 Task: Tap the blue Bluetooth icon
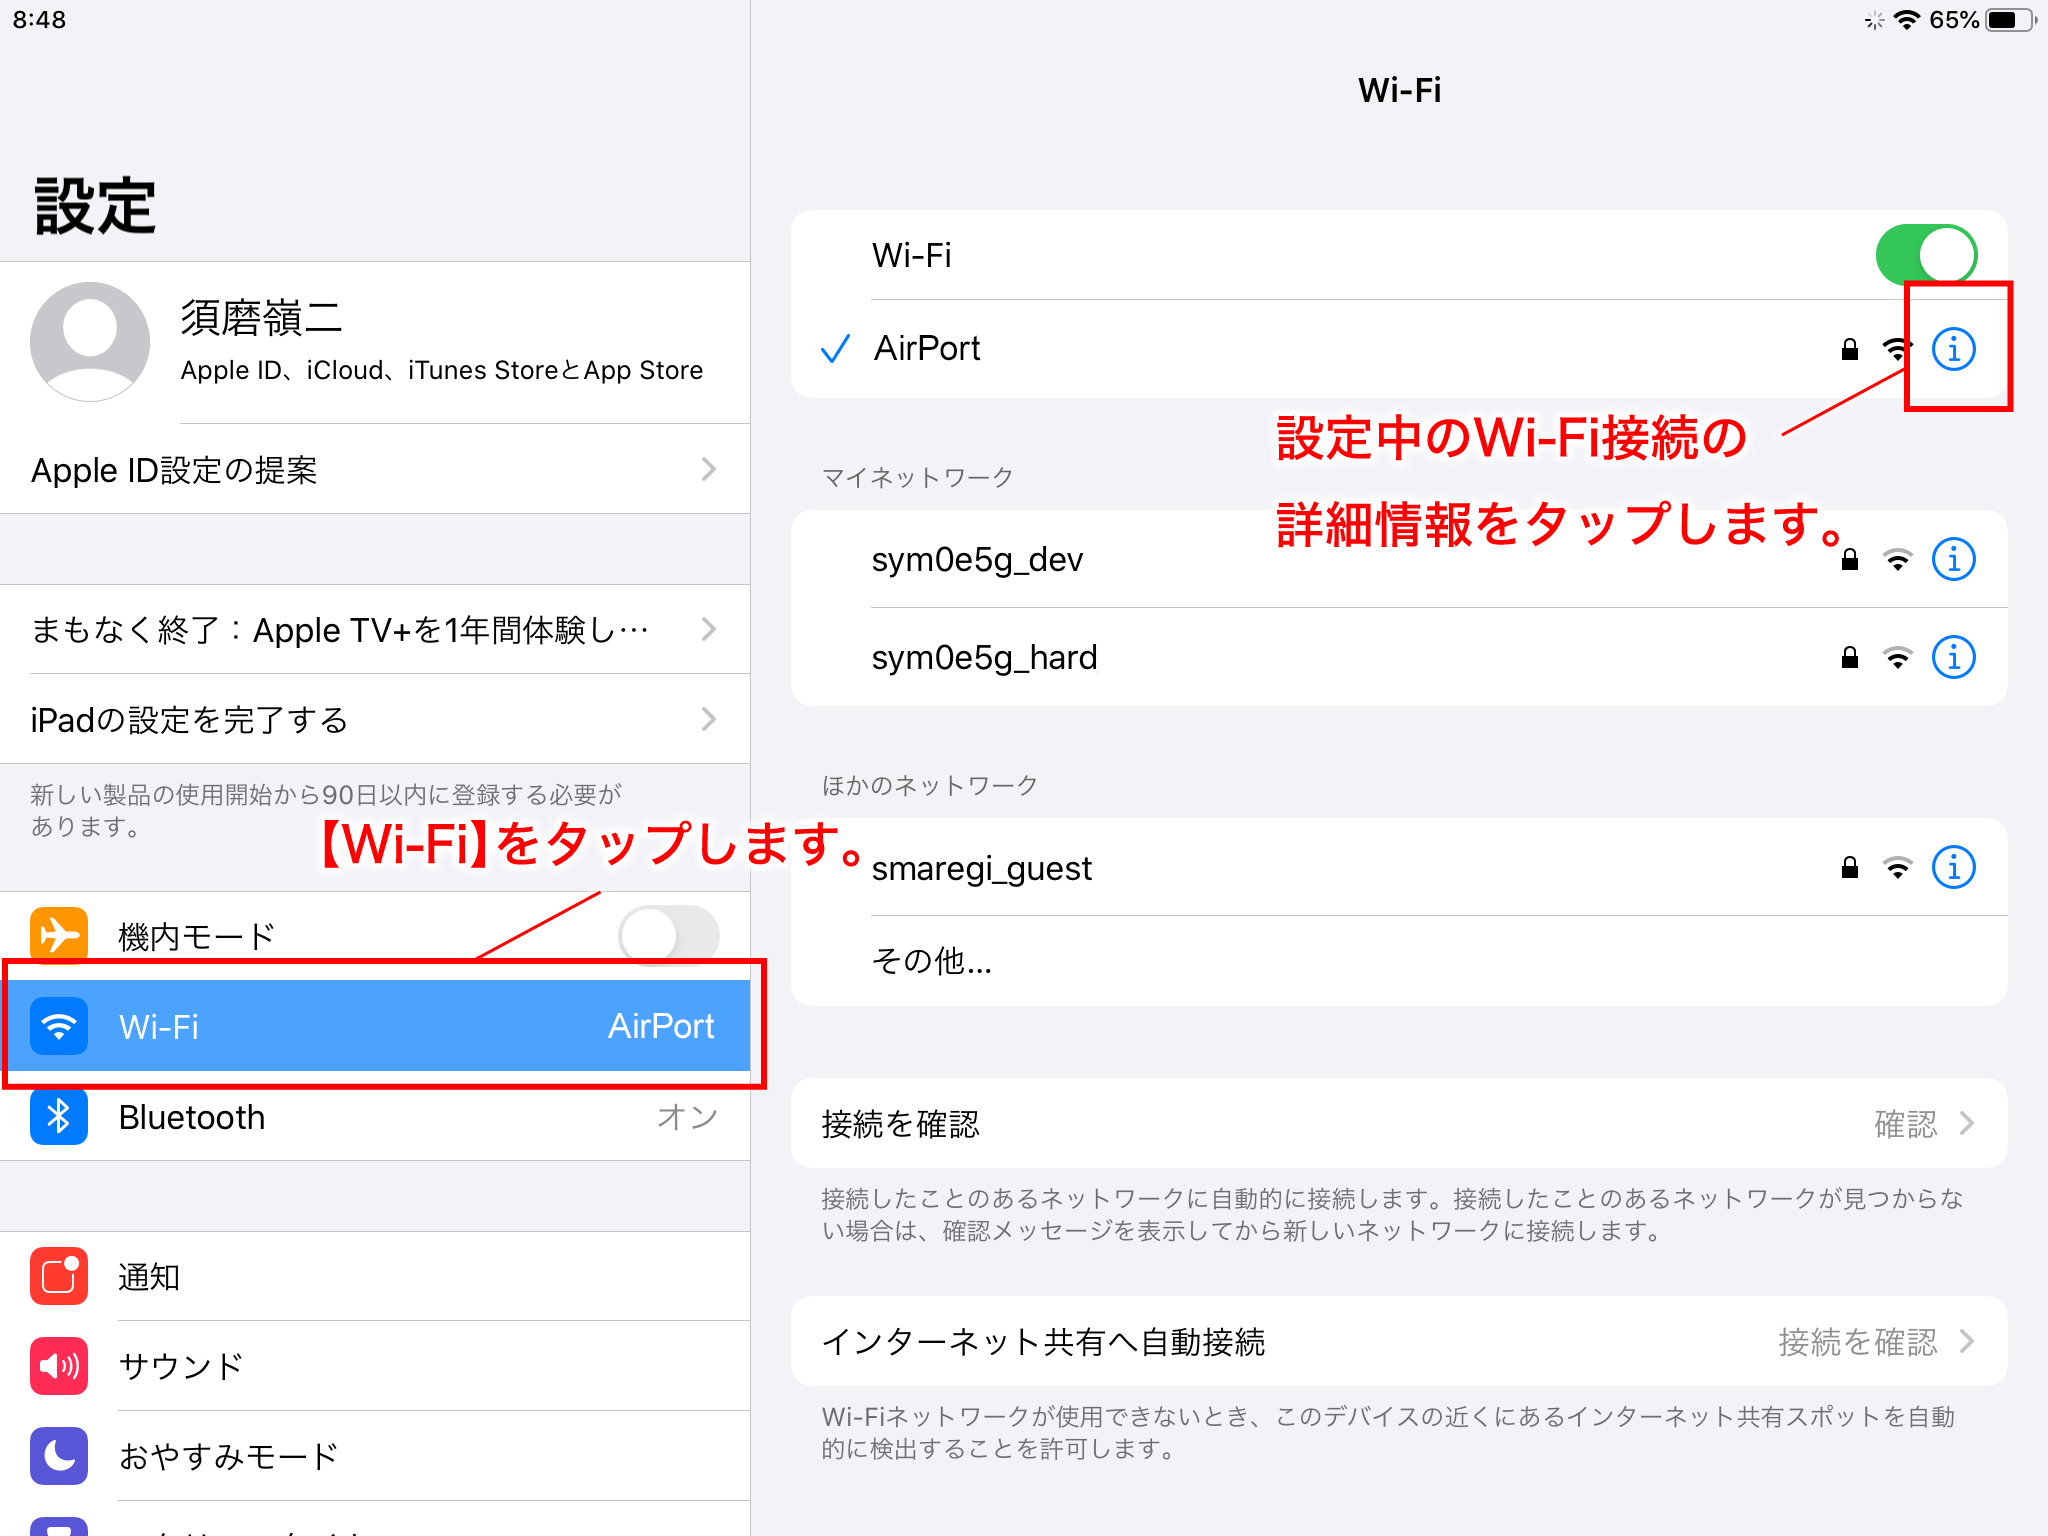click(59, 1117)
